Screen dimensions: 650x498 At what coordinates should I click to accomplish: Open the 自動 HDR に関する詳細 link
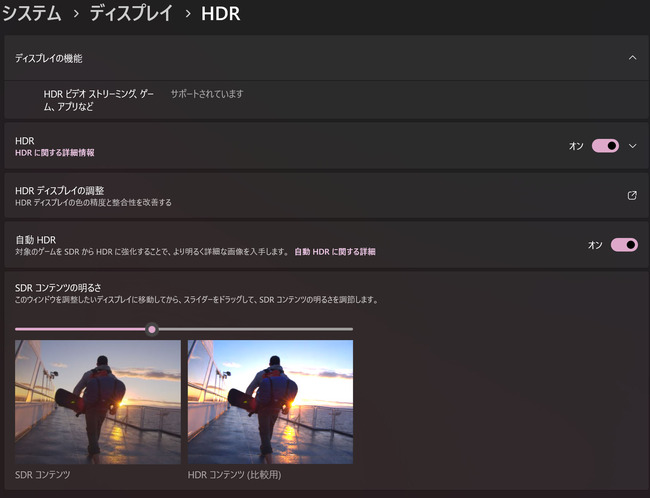335,252
